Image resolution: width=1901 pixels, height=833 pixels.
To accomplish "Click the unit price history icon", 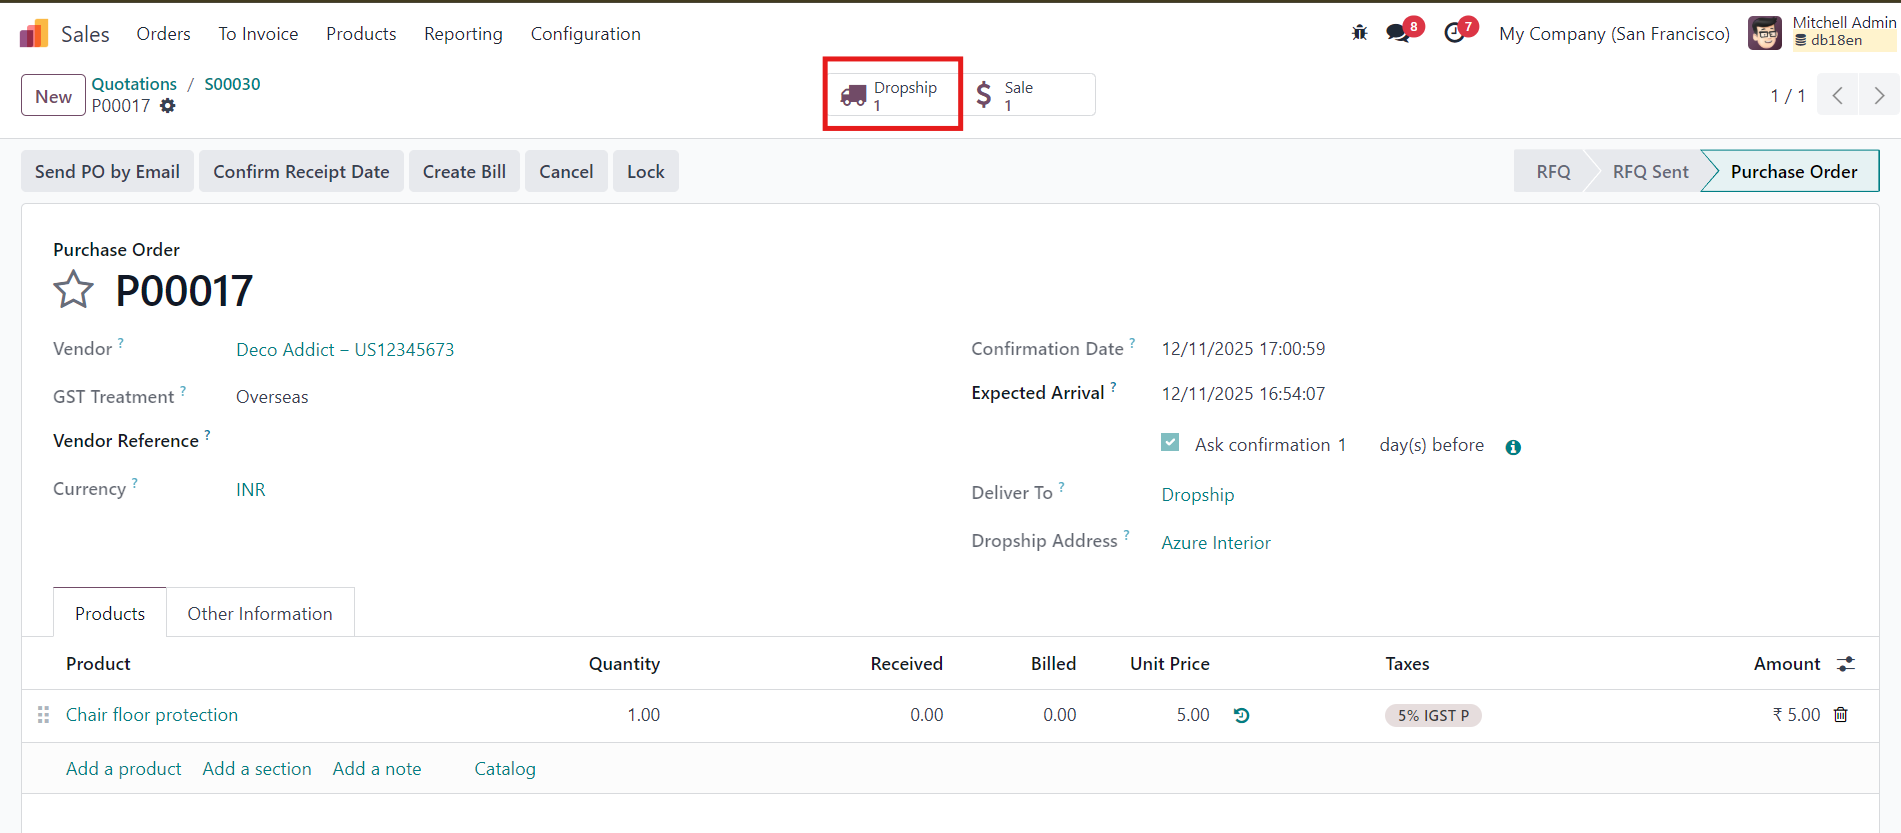I will click(1241, 715).
